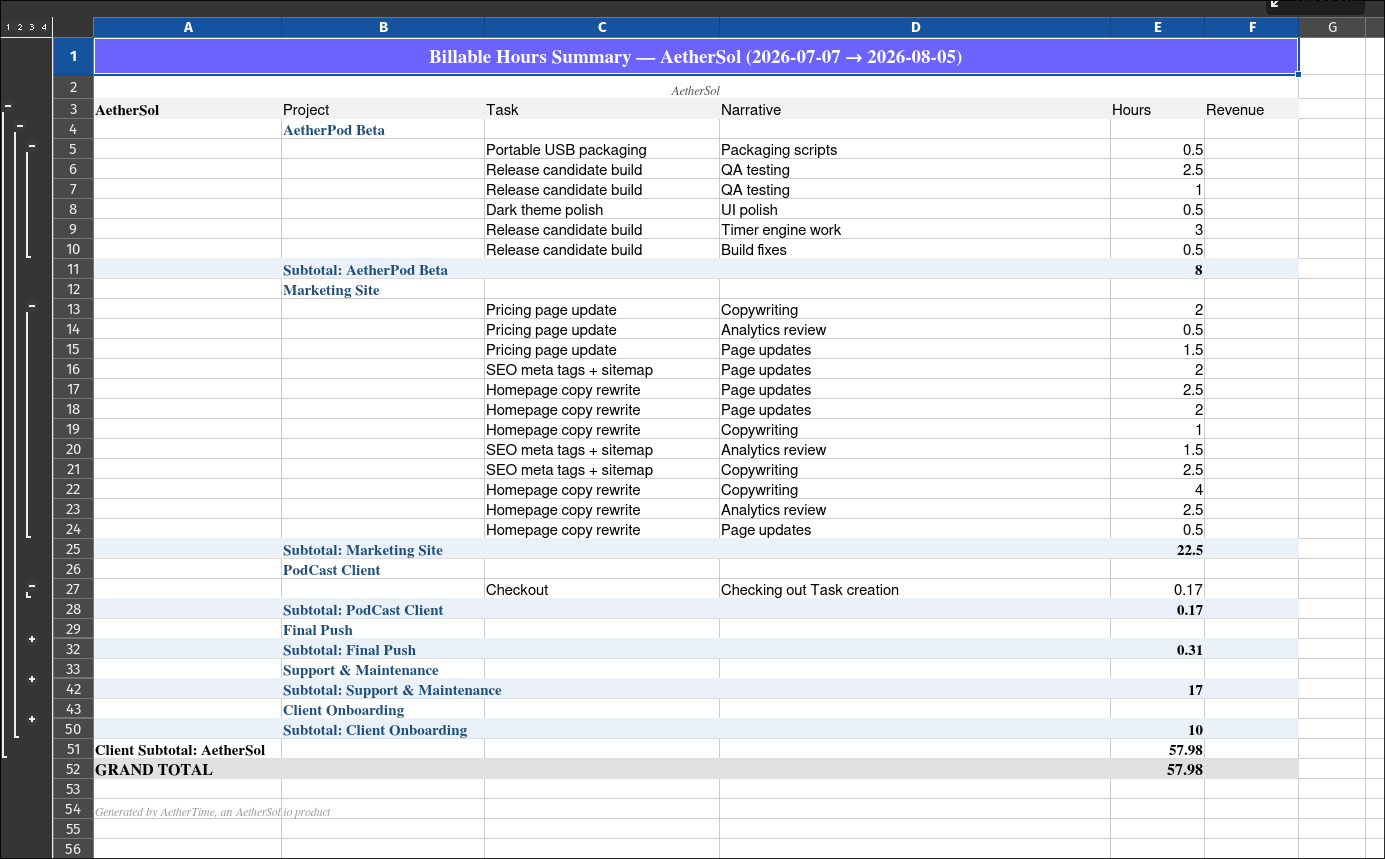This screenshot has width=1385, height=859.
Task: Click the Client Onboarding project cell
Action: pos(383,710)
